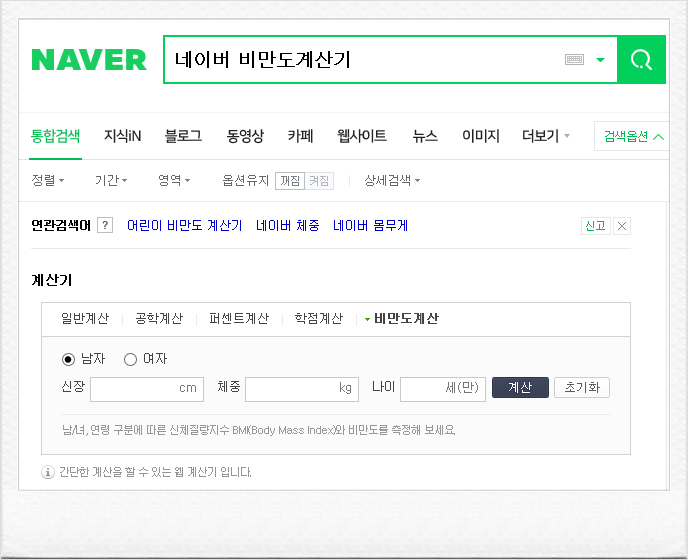Open the 정렬 dropdown
The width and height of the screenshot is (688, 560).
click(47, 180)
